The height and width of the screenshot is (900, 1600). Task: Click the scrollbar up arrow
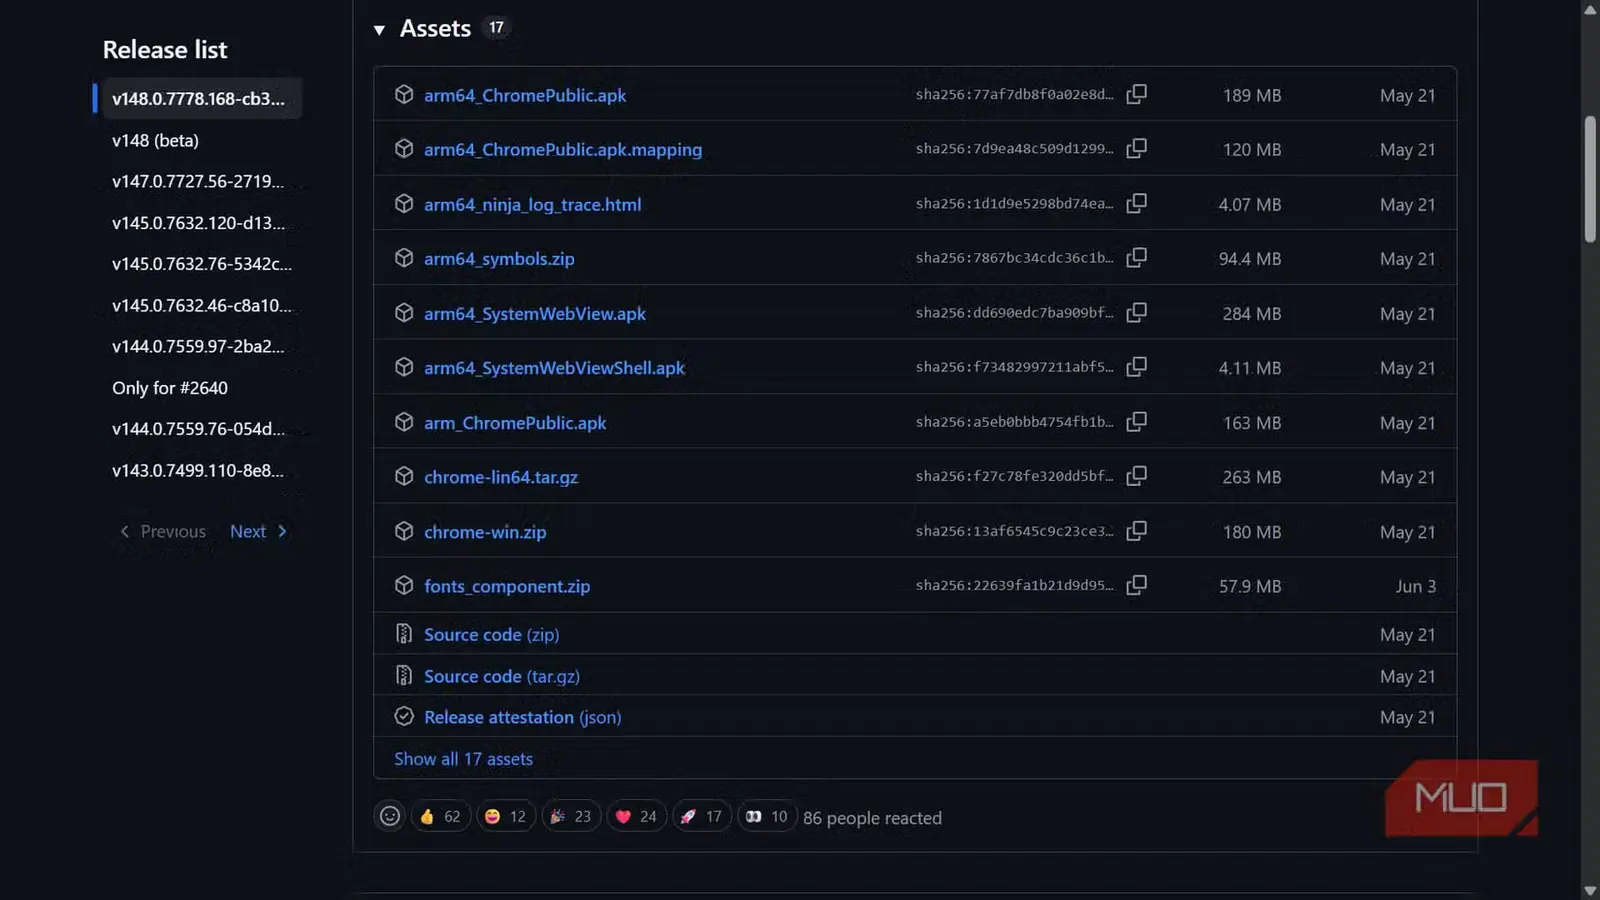[1590, 10]
